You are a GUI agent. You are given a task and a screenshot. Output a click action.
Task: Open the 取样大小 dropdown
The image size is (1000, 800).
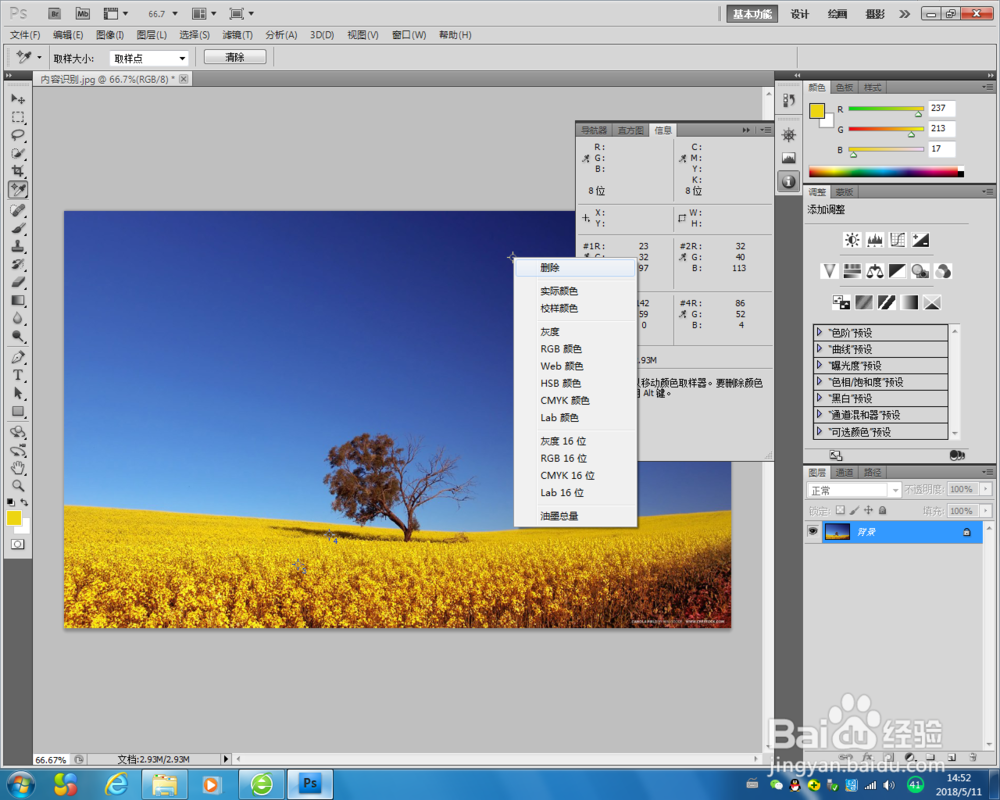click(x=149, y=58)
